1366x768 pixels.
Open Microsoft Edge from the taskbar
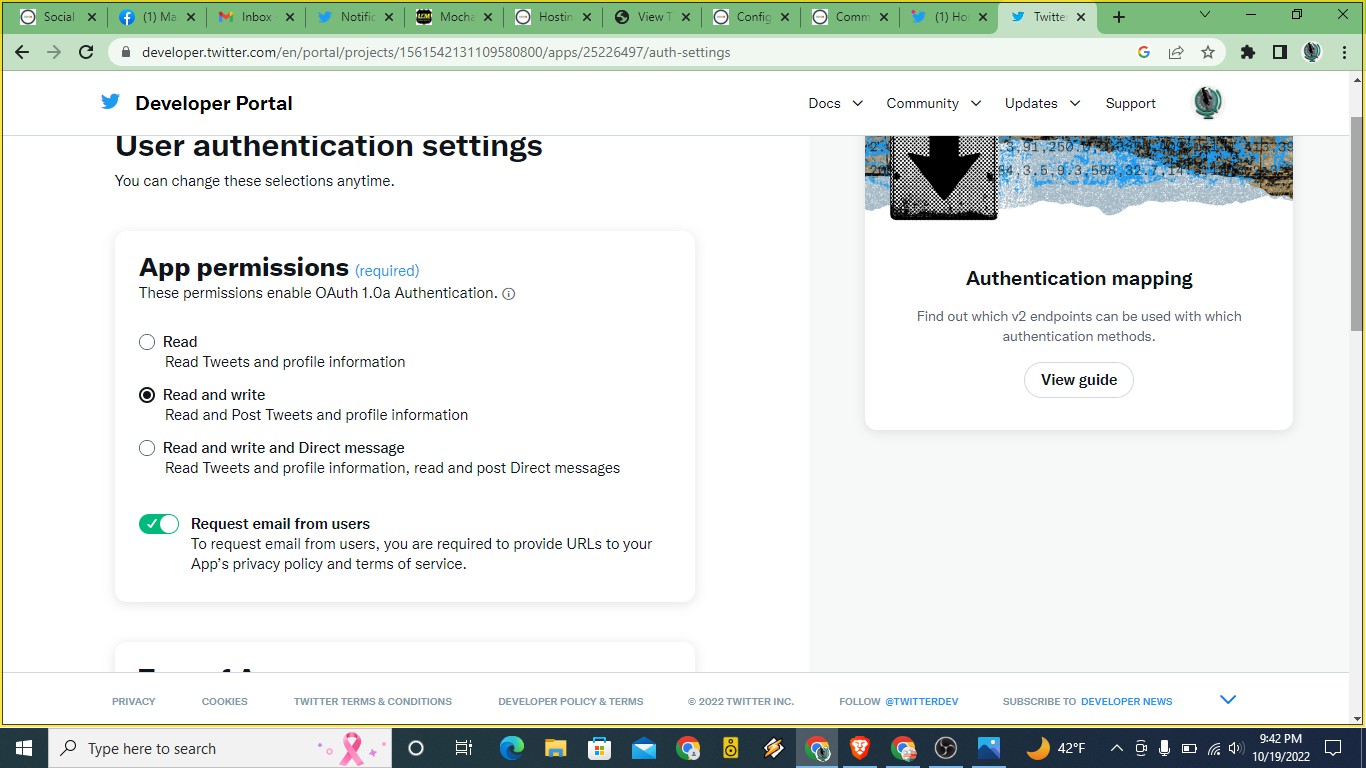pyautogui.click(x=511, y=748)
